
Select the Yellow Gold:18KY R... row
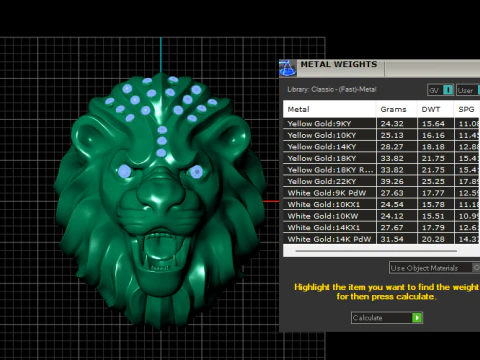(381, 170)
